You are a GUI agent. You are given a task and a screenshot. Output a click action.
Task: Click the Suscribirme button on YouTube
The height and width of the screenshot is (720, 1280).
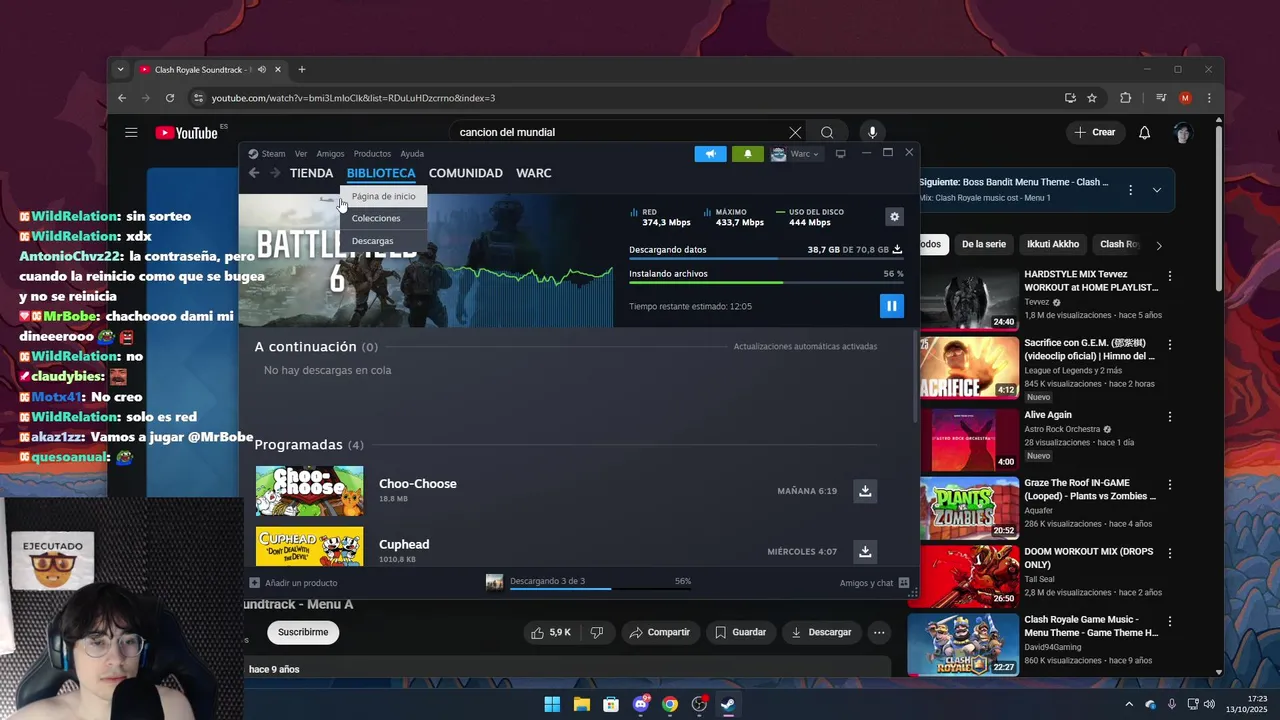click(x=303, y=632)
